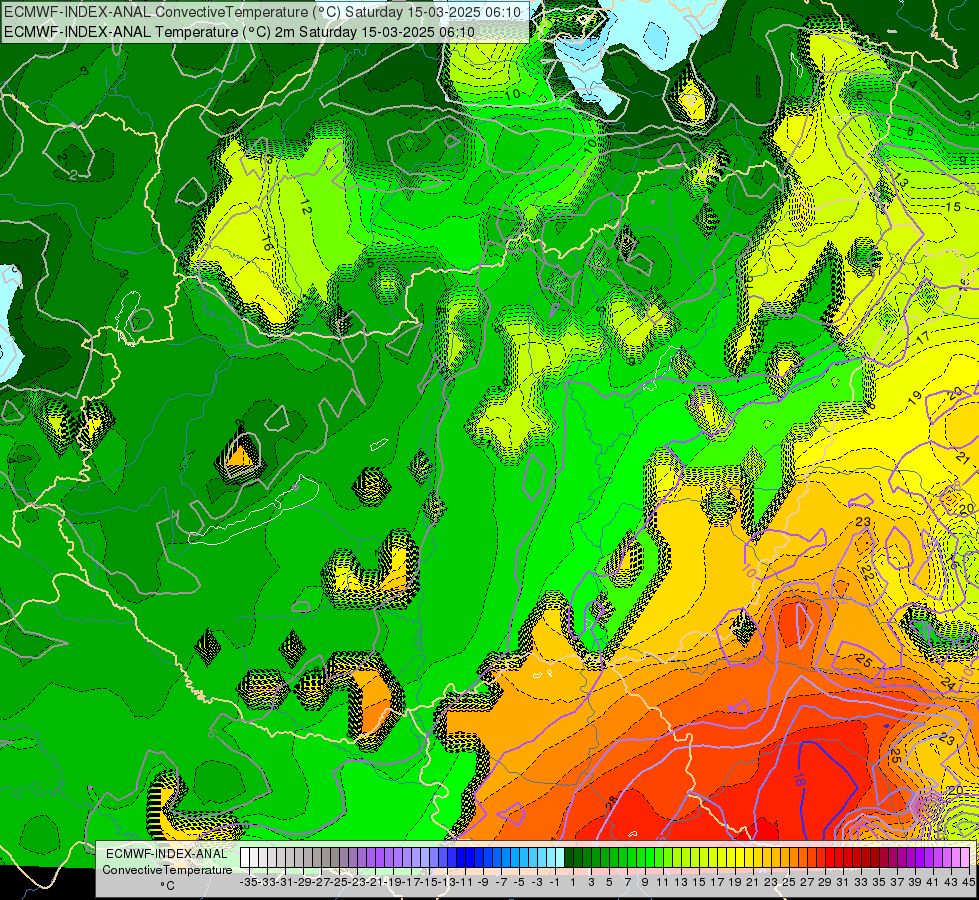Click the 22 contour label on the map

click(867, 571)
